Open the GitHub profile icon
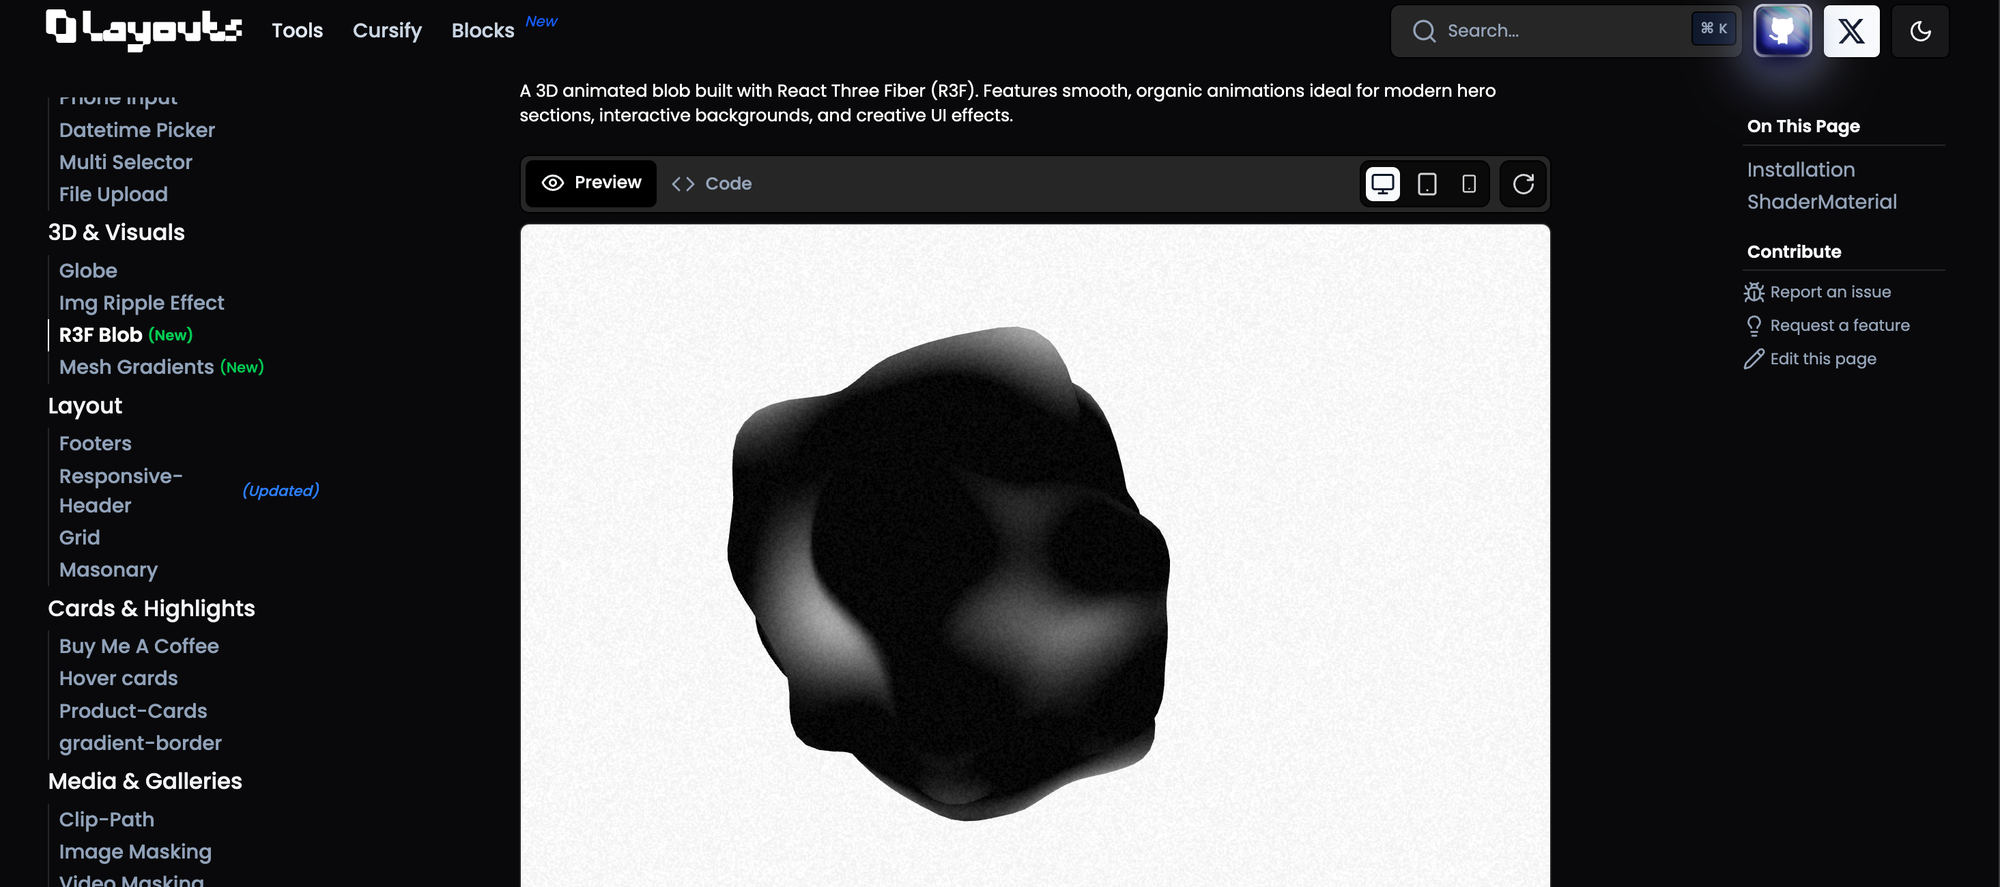Screen dimensions: 2000x887 pos(1782,31)
